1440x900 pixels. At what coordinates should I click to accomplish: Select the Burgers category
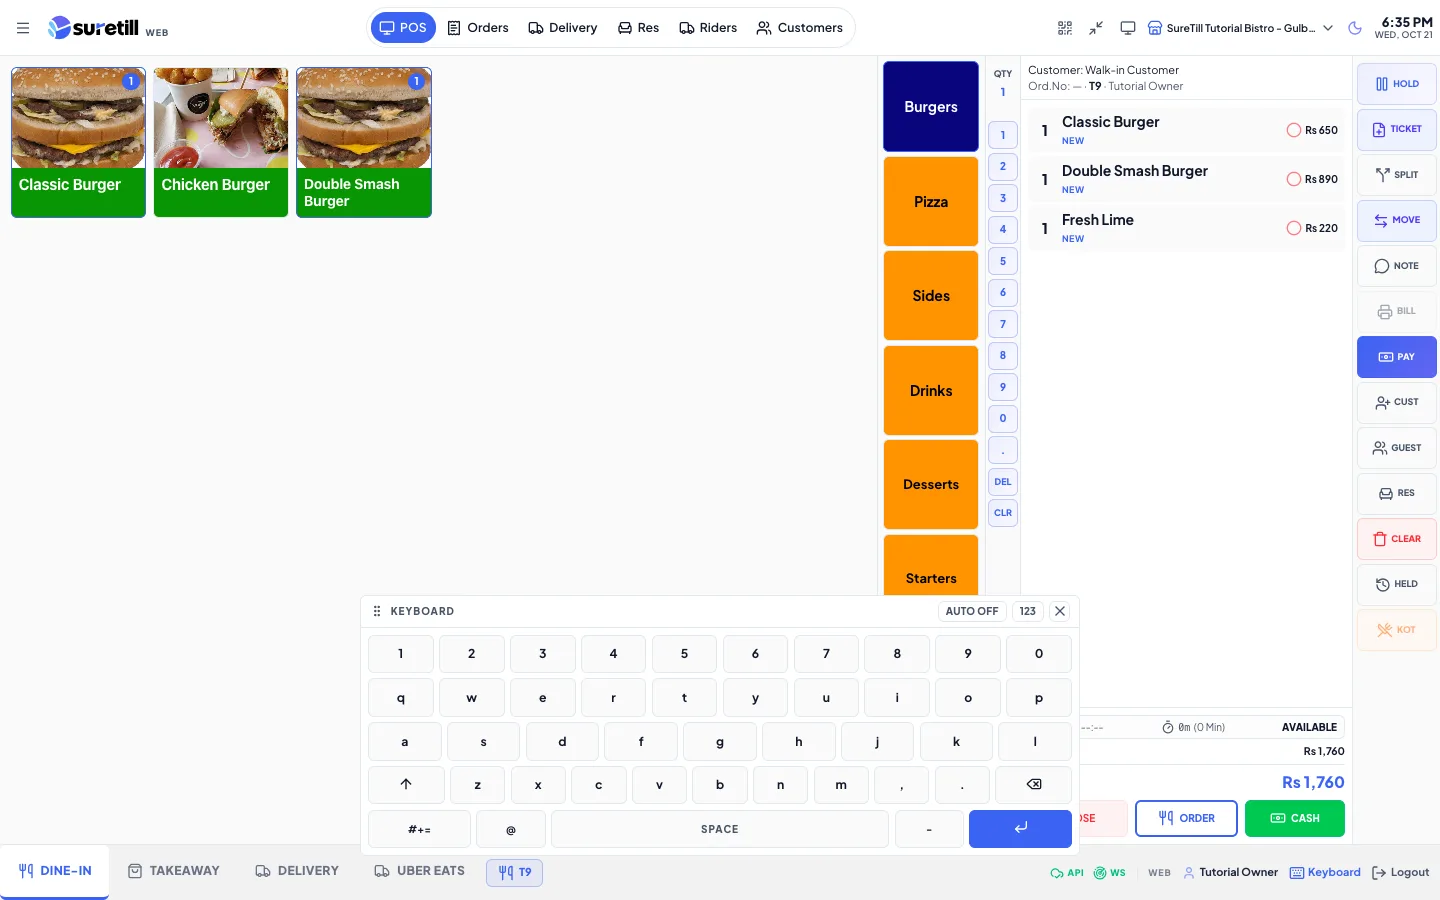point(931,107)
